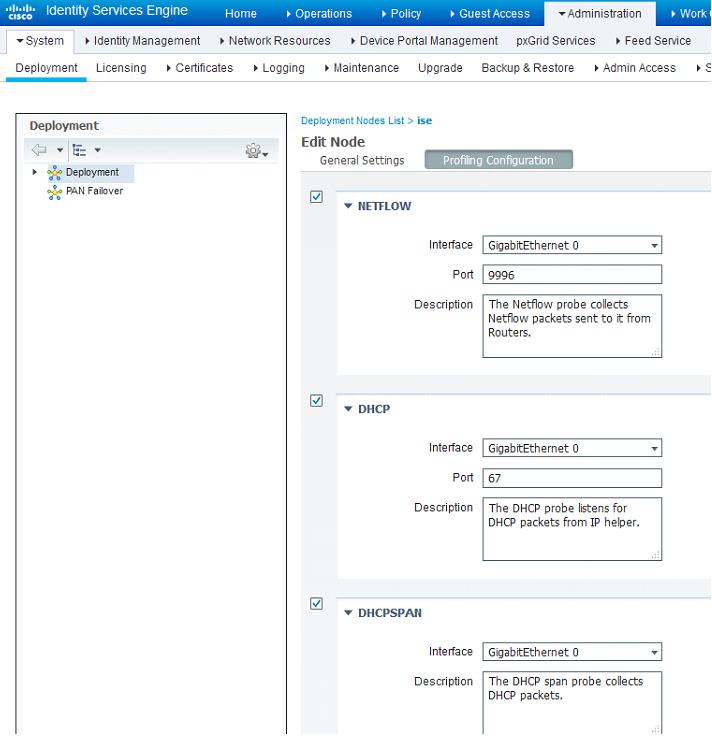This screenshot has width=712, height=739.
Task: Click the tree view icon in Deployment toolbar
Action: [x=79, y=150]
